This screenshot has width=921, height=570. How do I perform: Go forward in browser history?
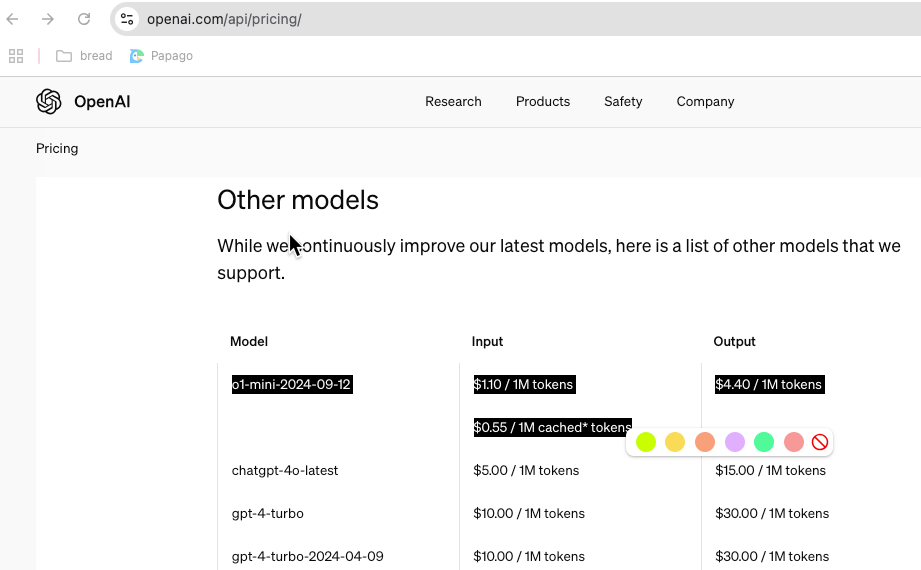coord(48,19)
